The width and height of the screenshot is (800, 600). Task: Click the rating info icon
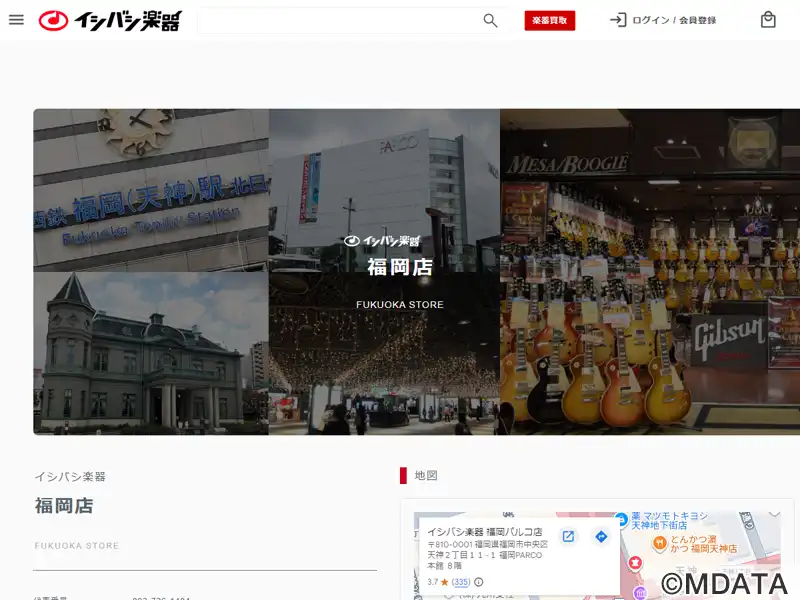[x=479, y=582]
